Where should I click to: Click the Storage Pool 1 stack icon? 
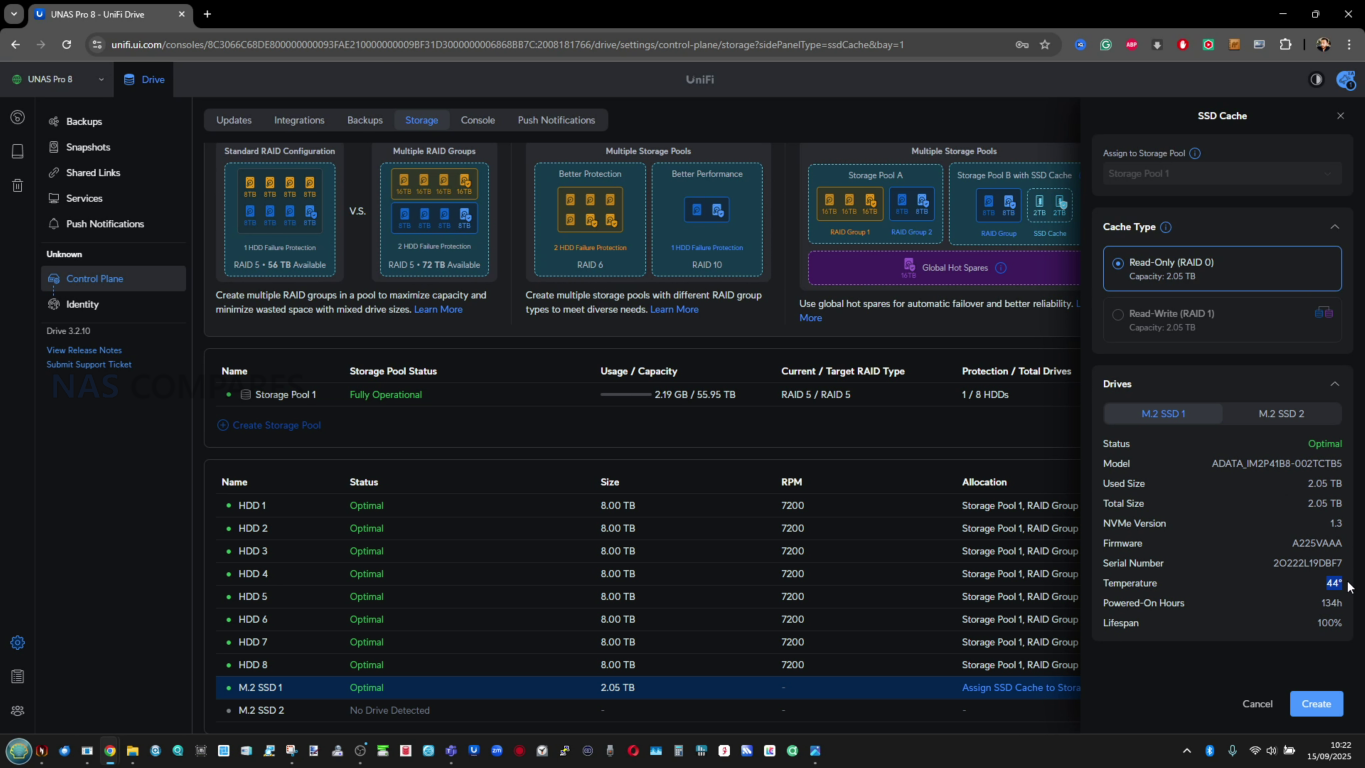[246, 395]
